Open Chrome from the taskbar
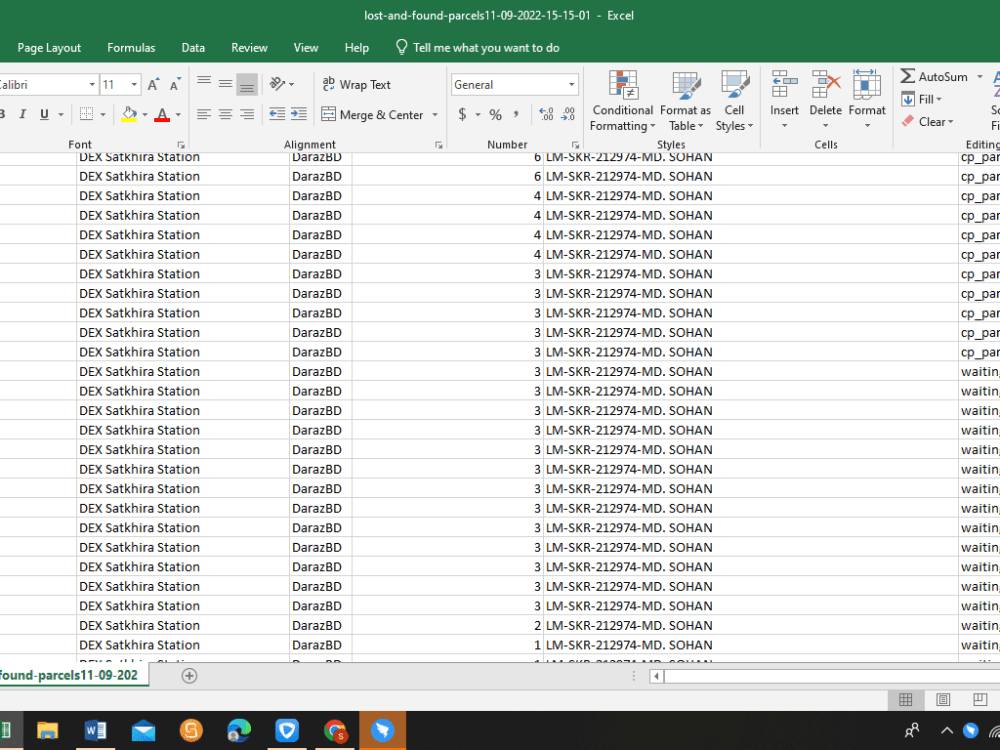The width and height of the screenshot is (1000, 750). (x=335, y=731)
